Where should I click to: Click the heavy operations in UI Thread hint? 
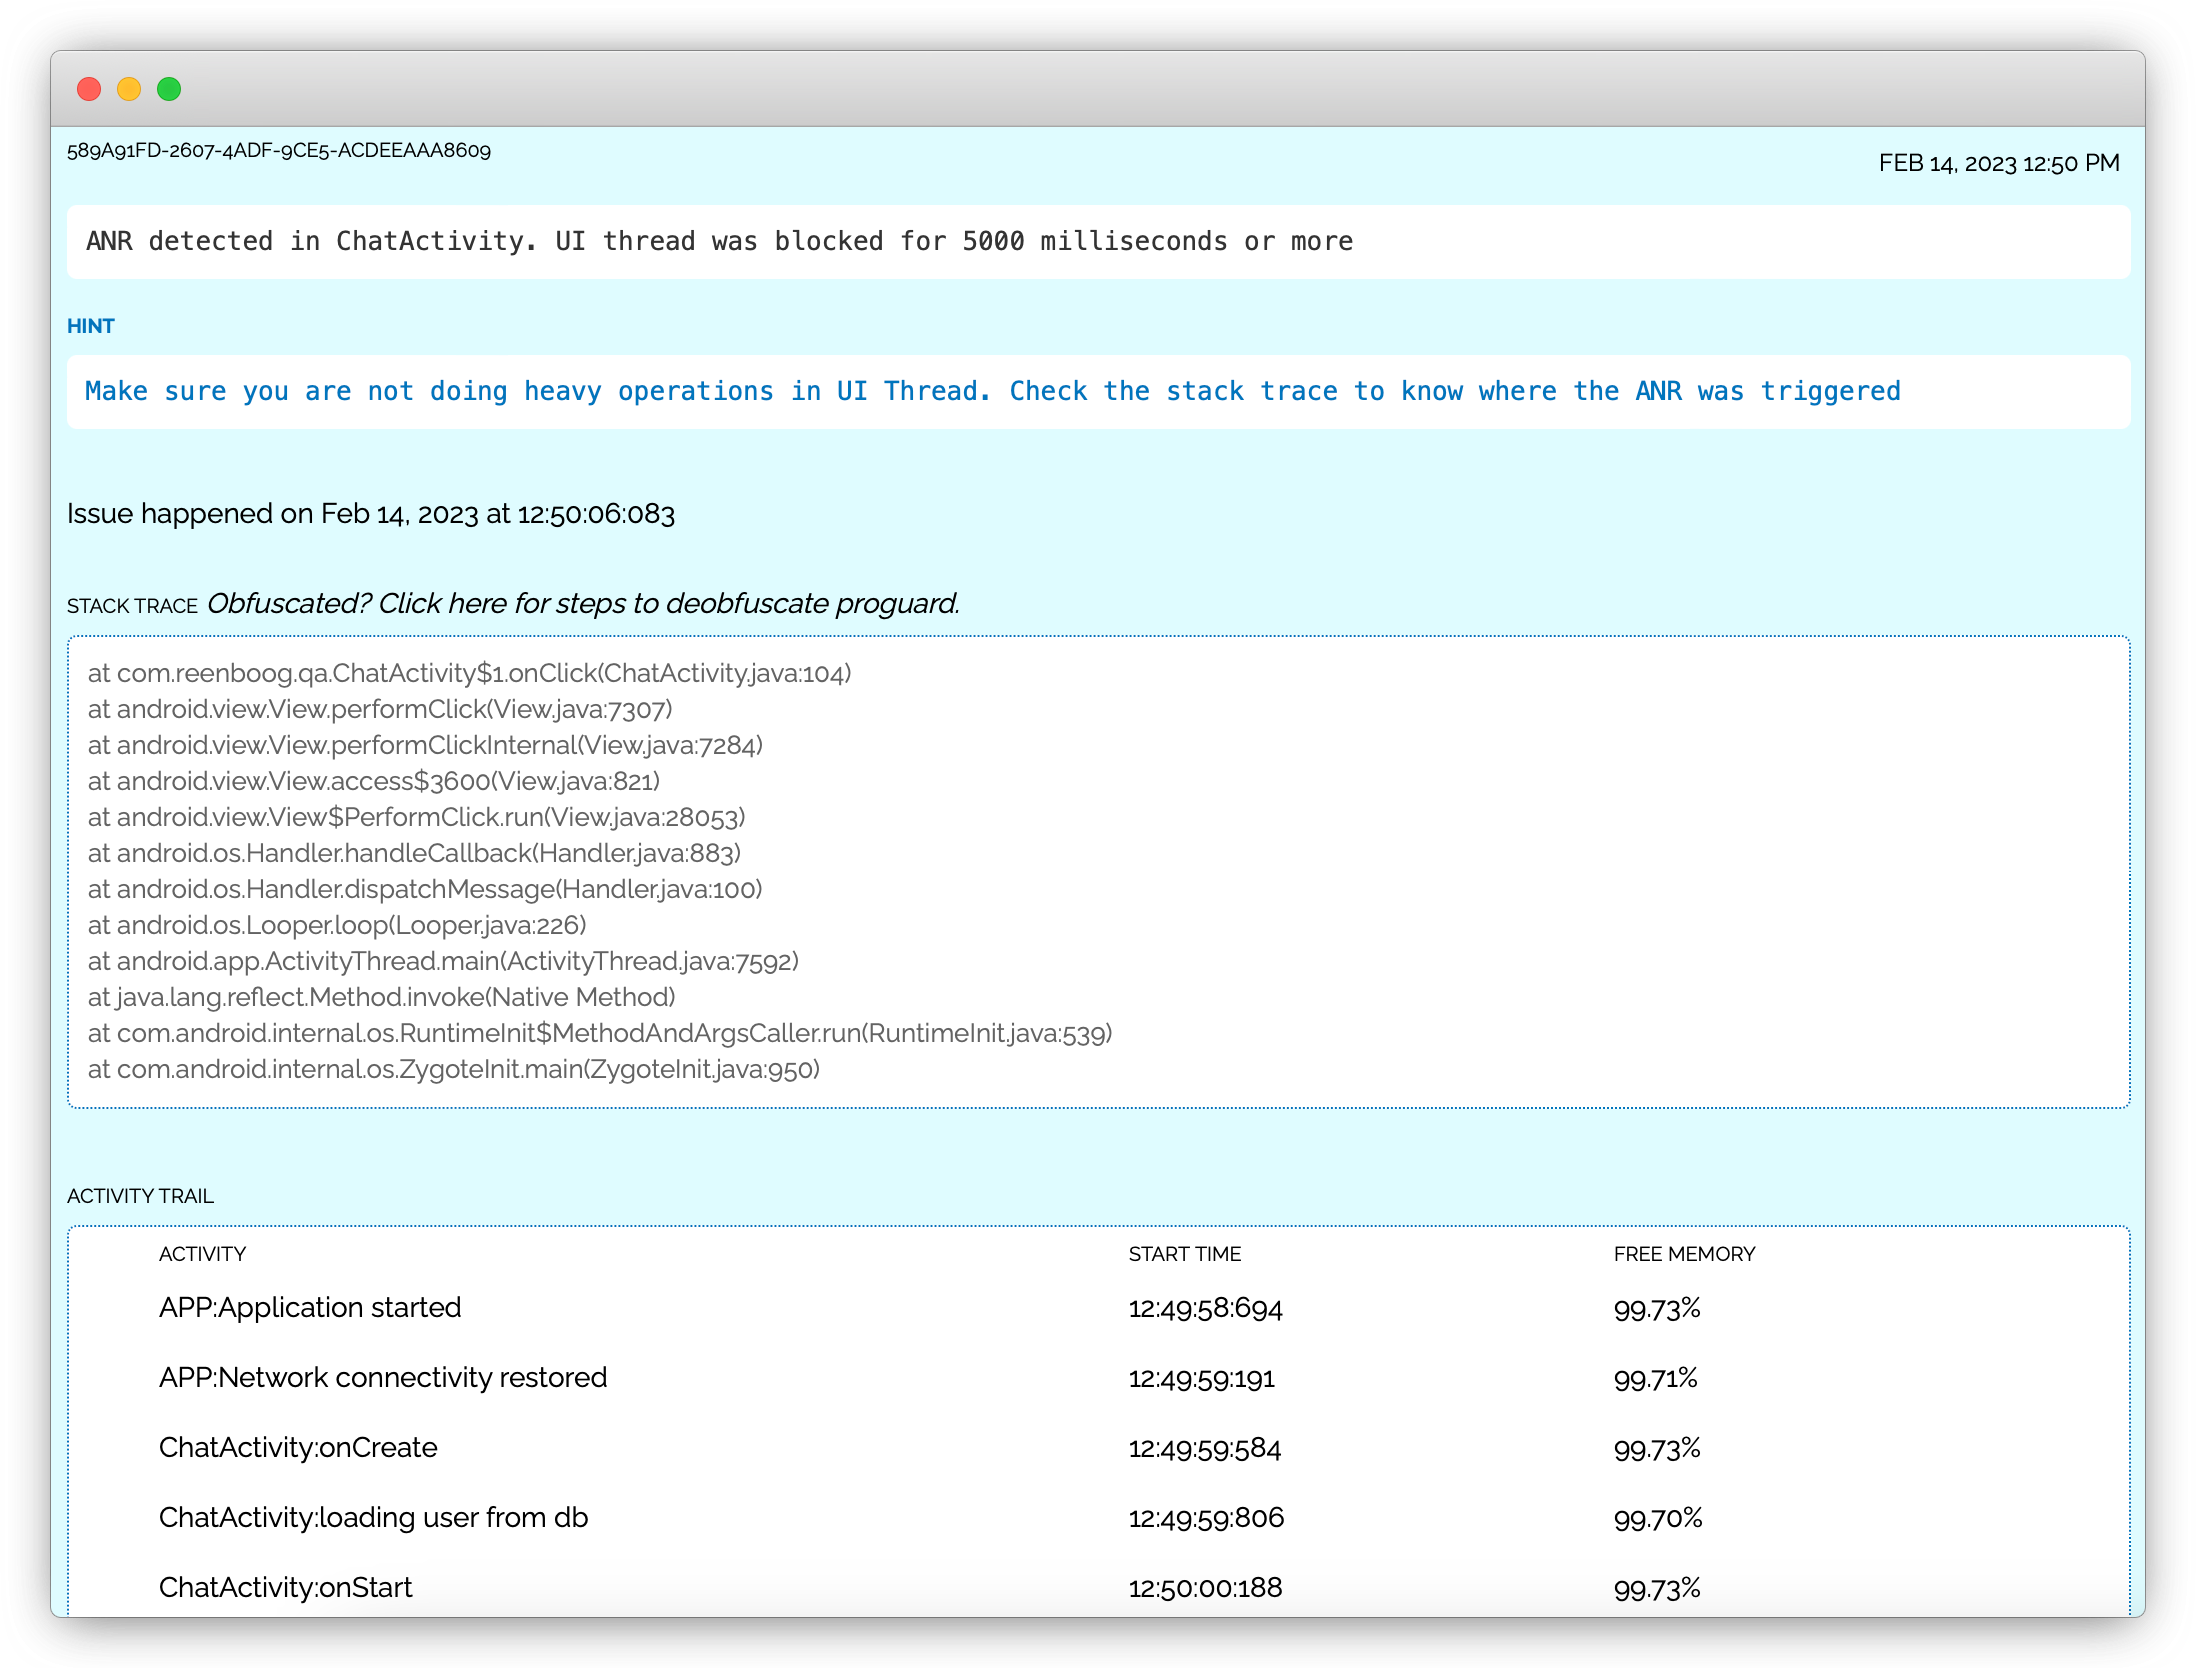point(992,392)
